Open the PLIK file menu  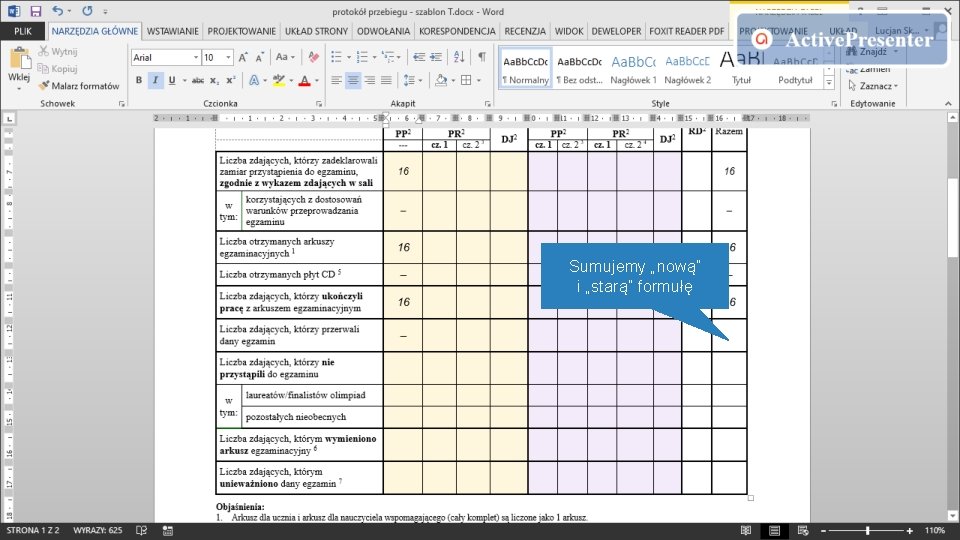(23, 31)
